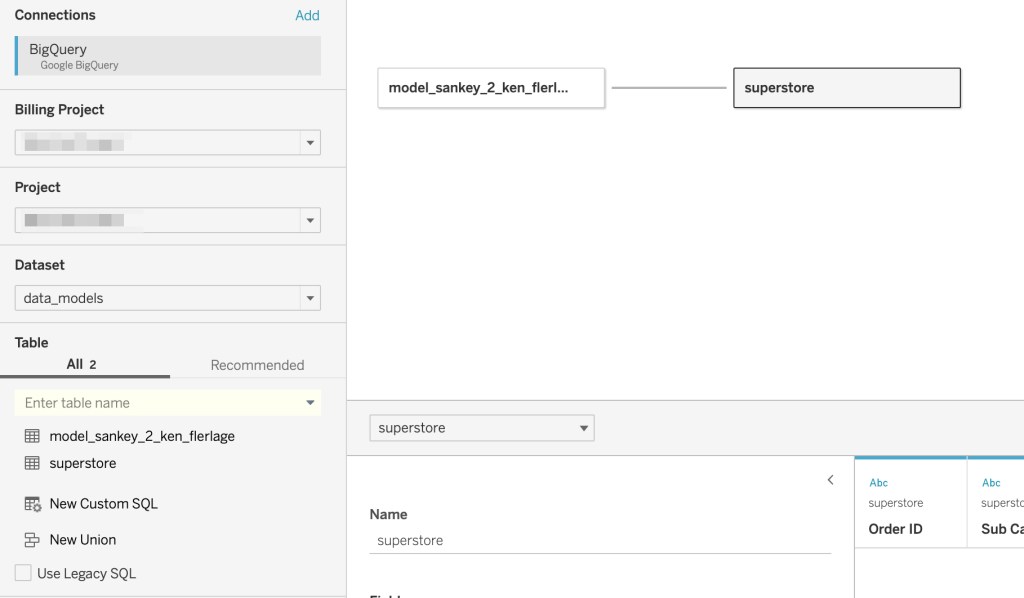Enable the Use Legacy SQL checkbox
Screen dimensions: 1024x598
pos(23,573)
